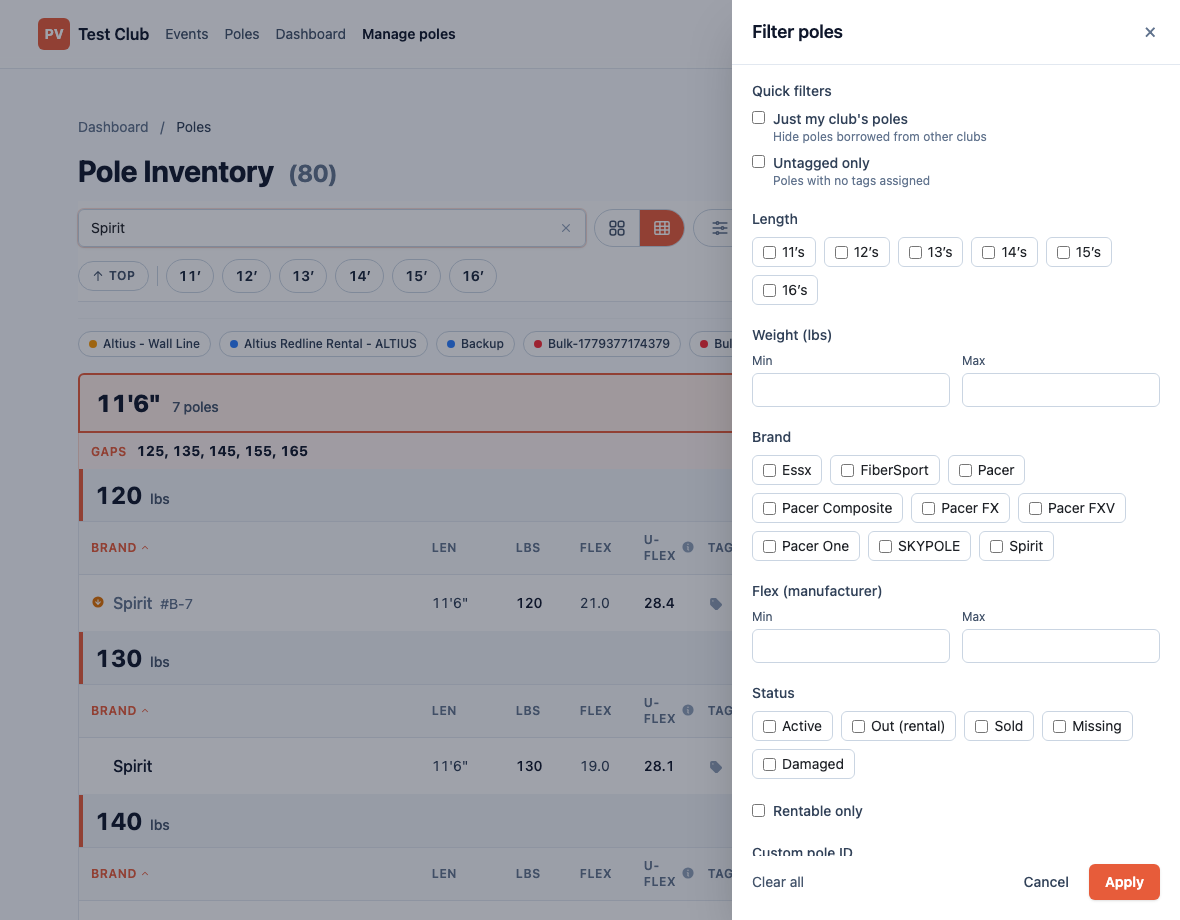Close the Filter poles panel
Image resolution: width=1180 pixels, height=920 pixels.
(1149, 32)
